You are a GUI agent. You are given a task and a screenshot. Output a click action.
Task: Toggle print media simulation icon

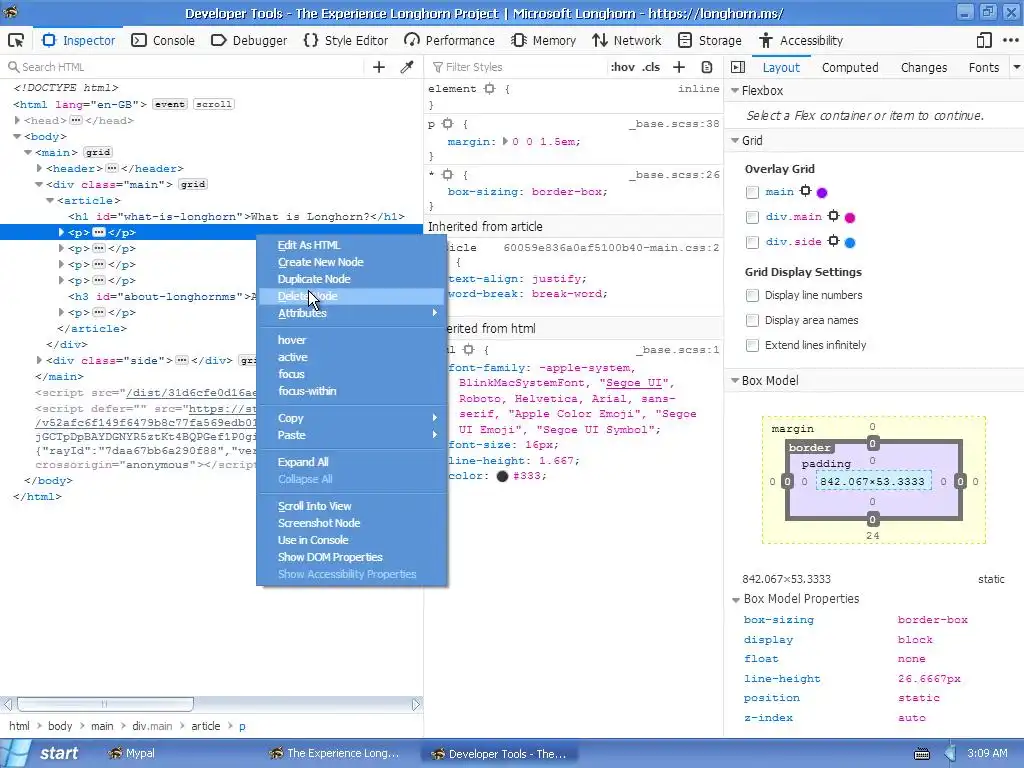707,67
